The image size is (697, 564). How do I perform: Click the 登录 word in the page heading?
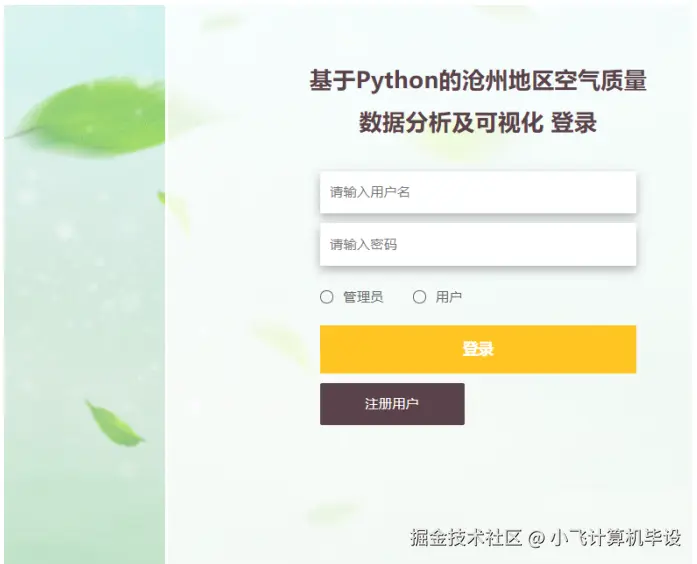574,122
